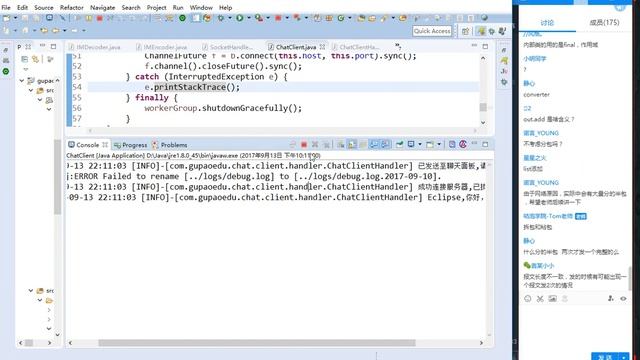The width and height of the screenshot is (640, 360).
Task: Click the Pin Console icon
Action: pyautogui.click(x=399, y=144)
